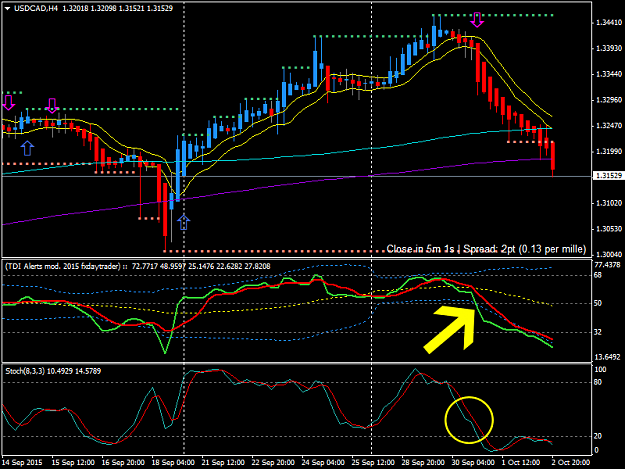Click the 14 Sep 2015 date label
The width and height of the screenshot is (625, 469).
pyautogui.click(x=22, y=462)
